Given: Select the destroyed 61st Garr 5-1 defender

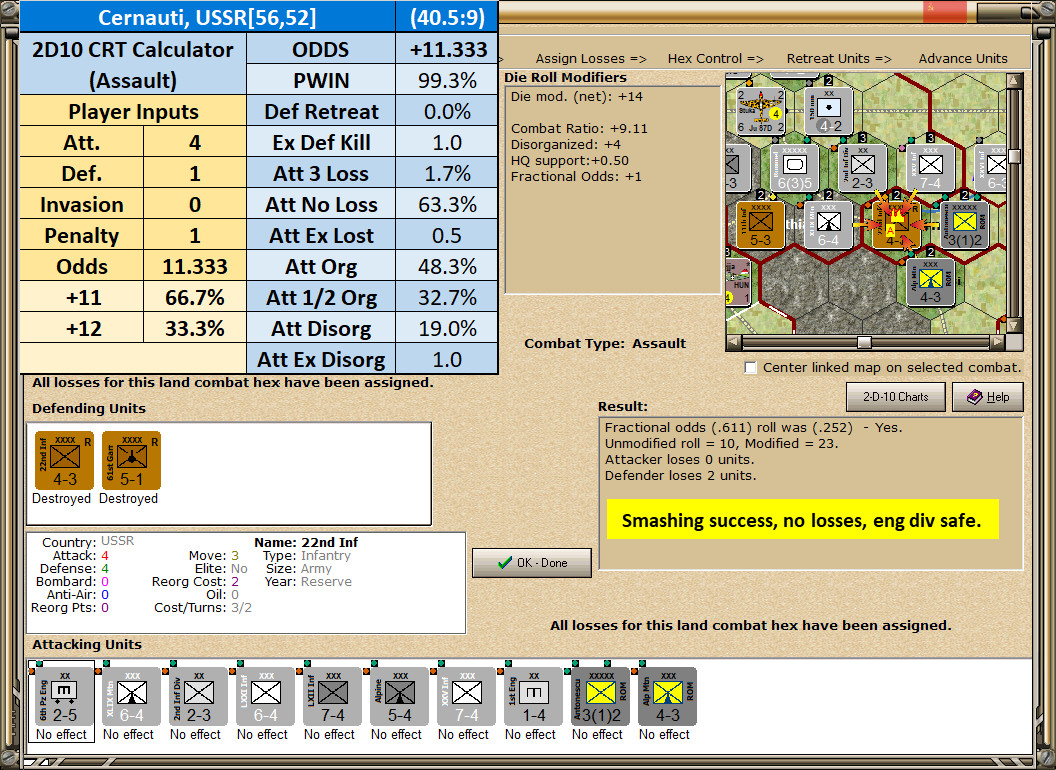Looking at the screenshot, I should (x=131, y=461).
